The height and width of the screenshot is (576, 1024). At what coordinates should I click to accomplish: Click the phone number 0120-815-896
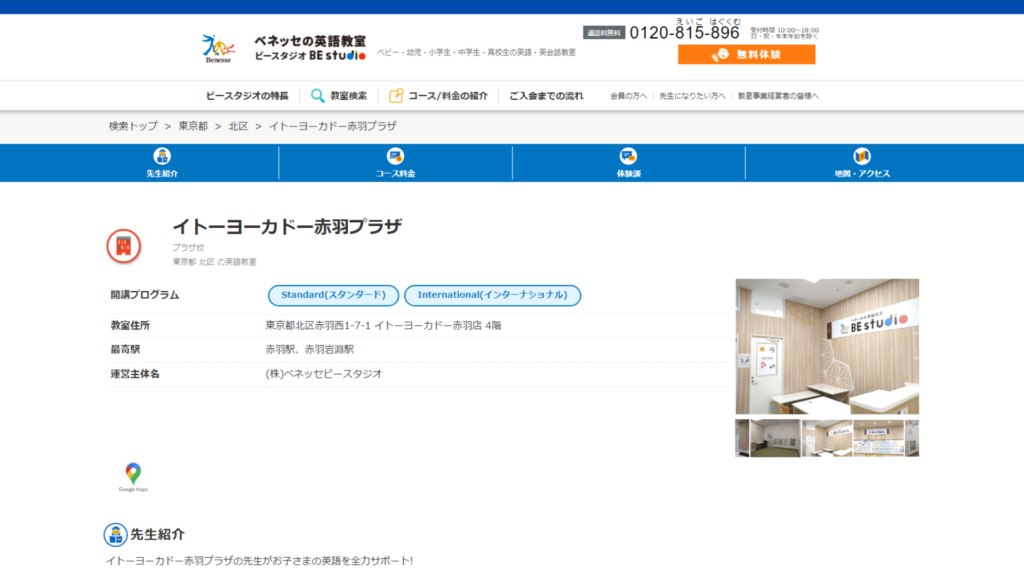(x=684, y=33)
